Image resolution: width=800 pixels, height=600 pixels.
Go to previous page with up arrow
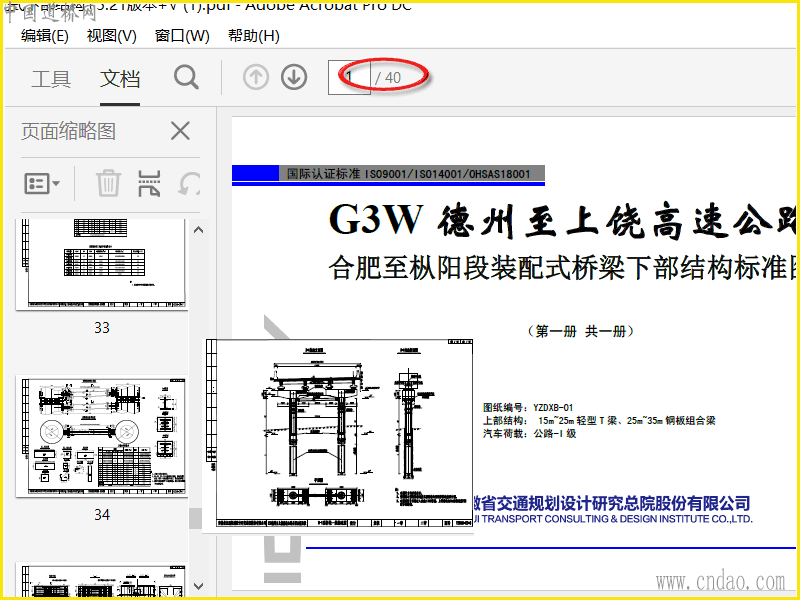point(256,78)
